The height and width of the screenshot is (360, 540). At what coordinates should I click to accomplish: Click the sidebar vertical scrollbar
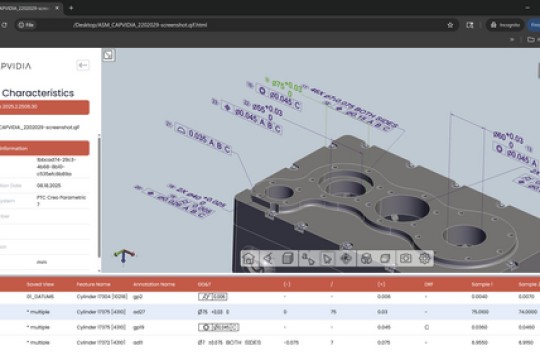click(99, 196)
